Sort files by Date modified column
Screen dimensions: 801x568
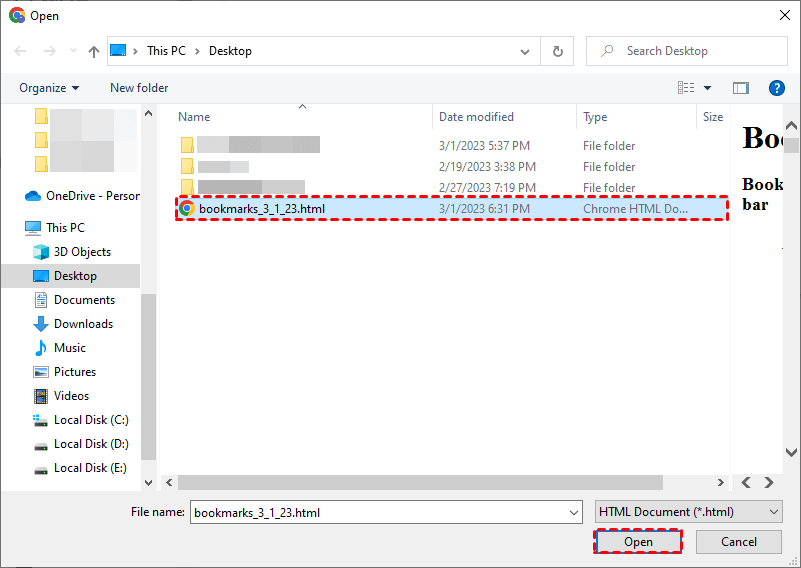476,117
